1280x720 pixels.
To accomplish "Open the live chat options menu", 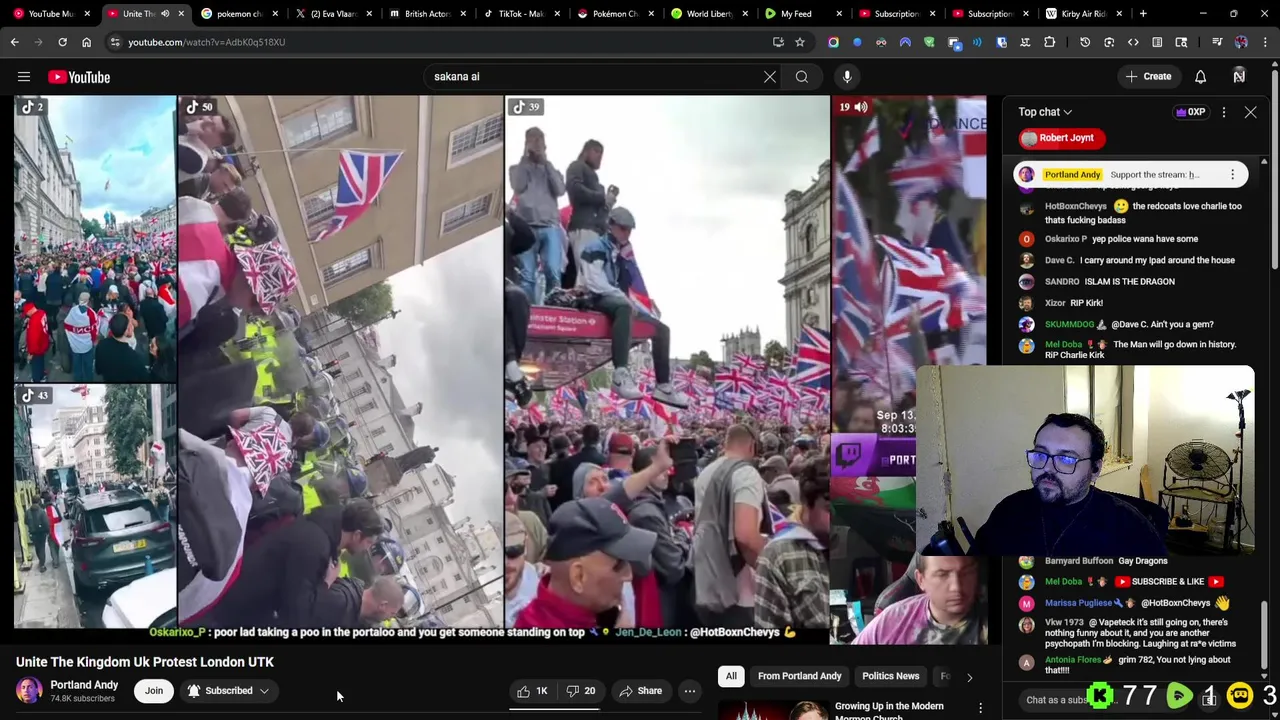I will click(1224, 112).
